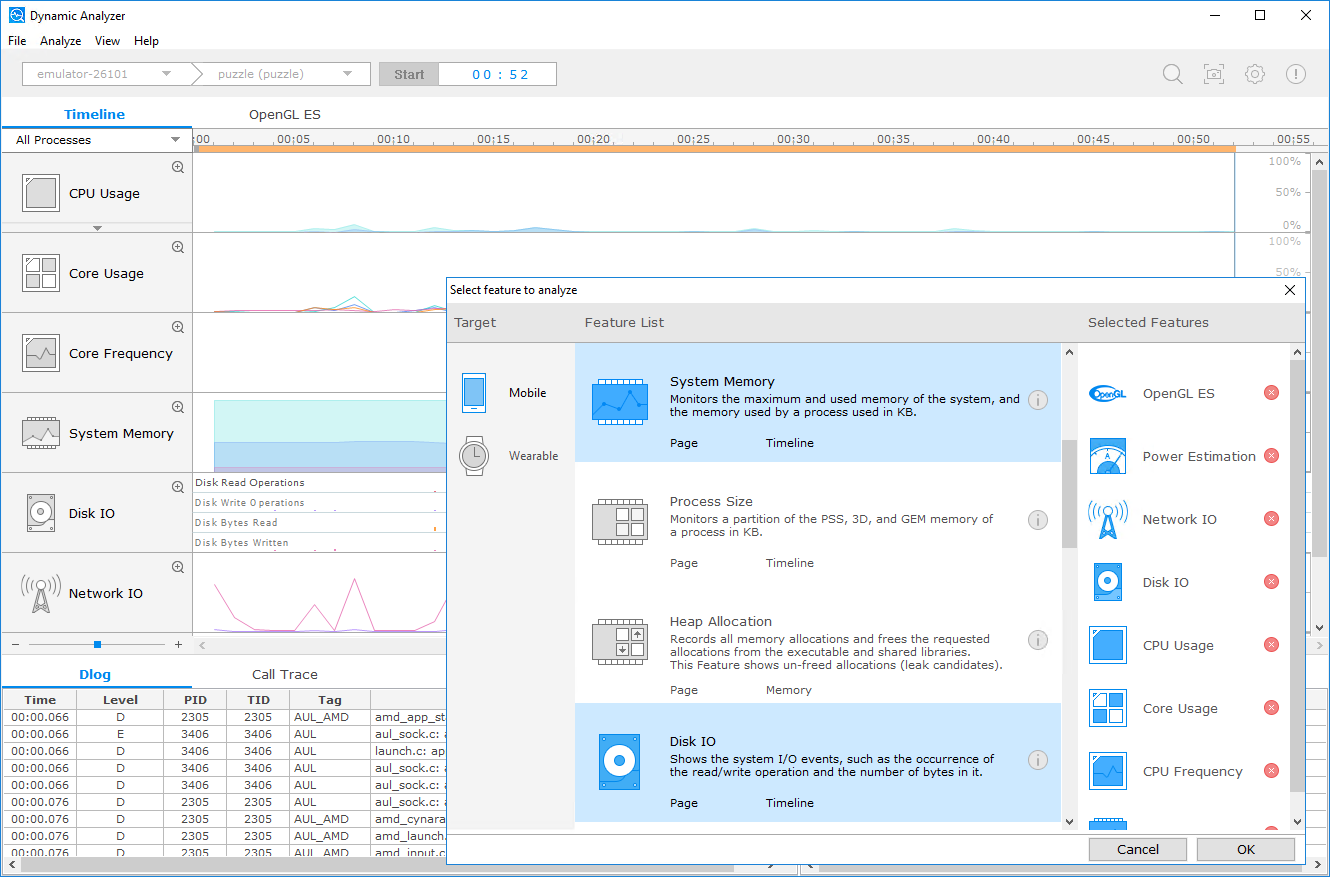Select Wearable as the analysis target
1330x877 pixels.
coord(473,455)
